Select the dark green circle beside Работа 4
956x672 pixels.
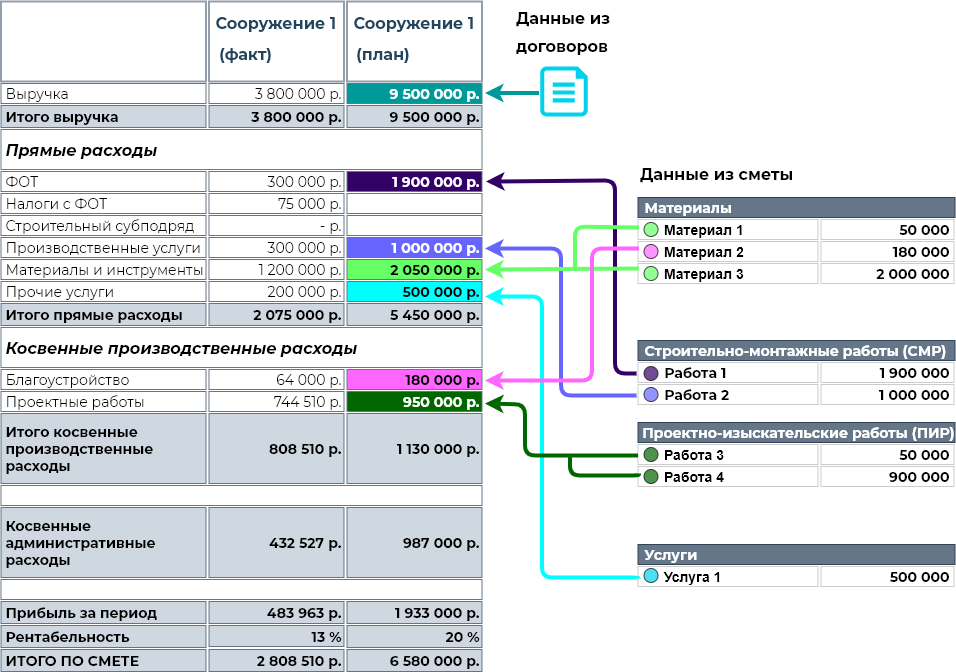coord(651,477)
